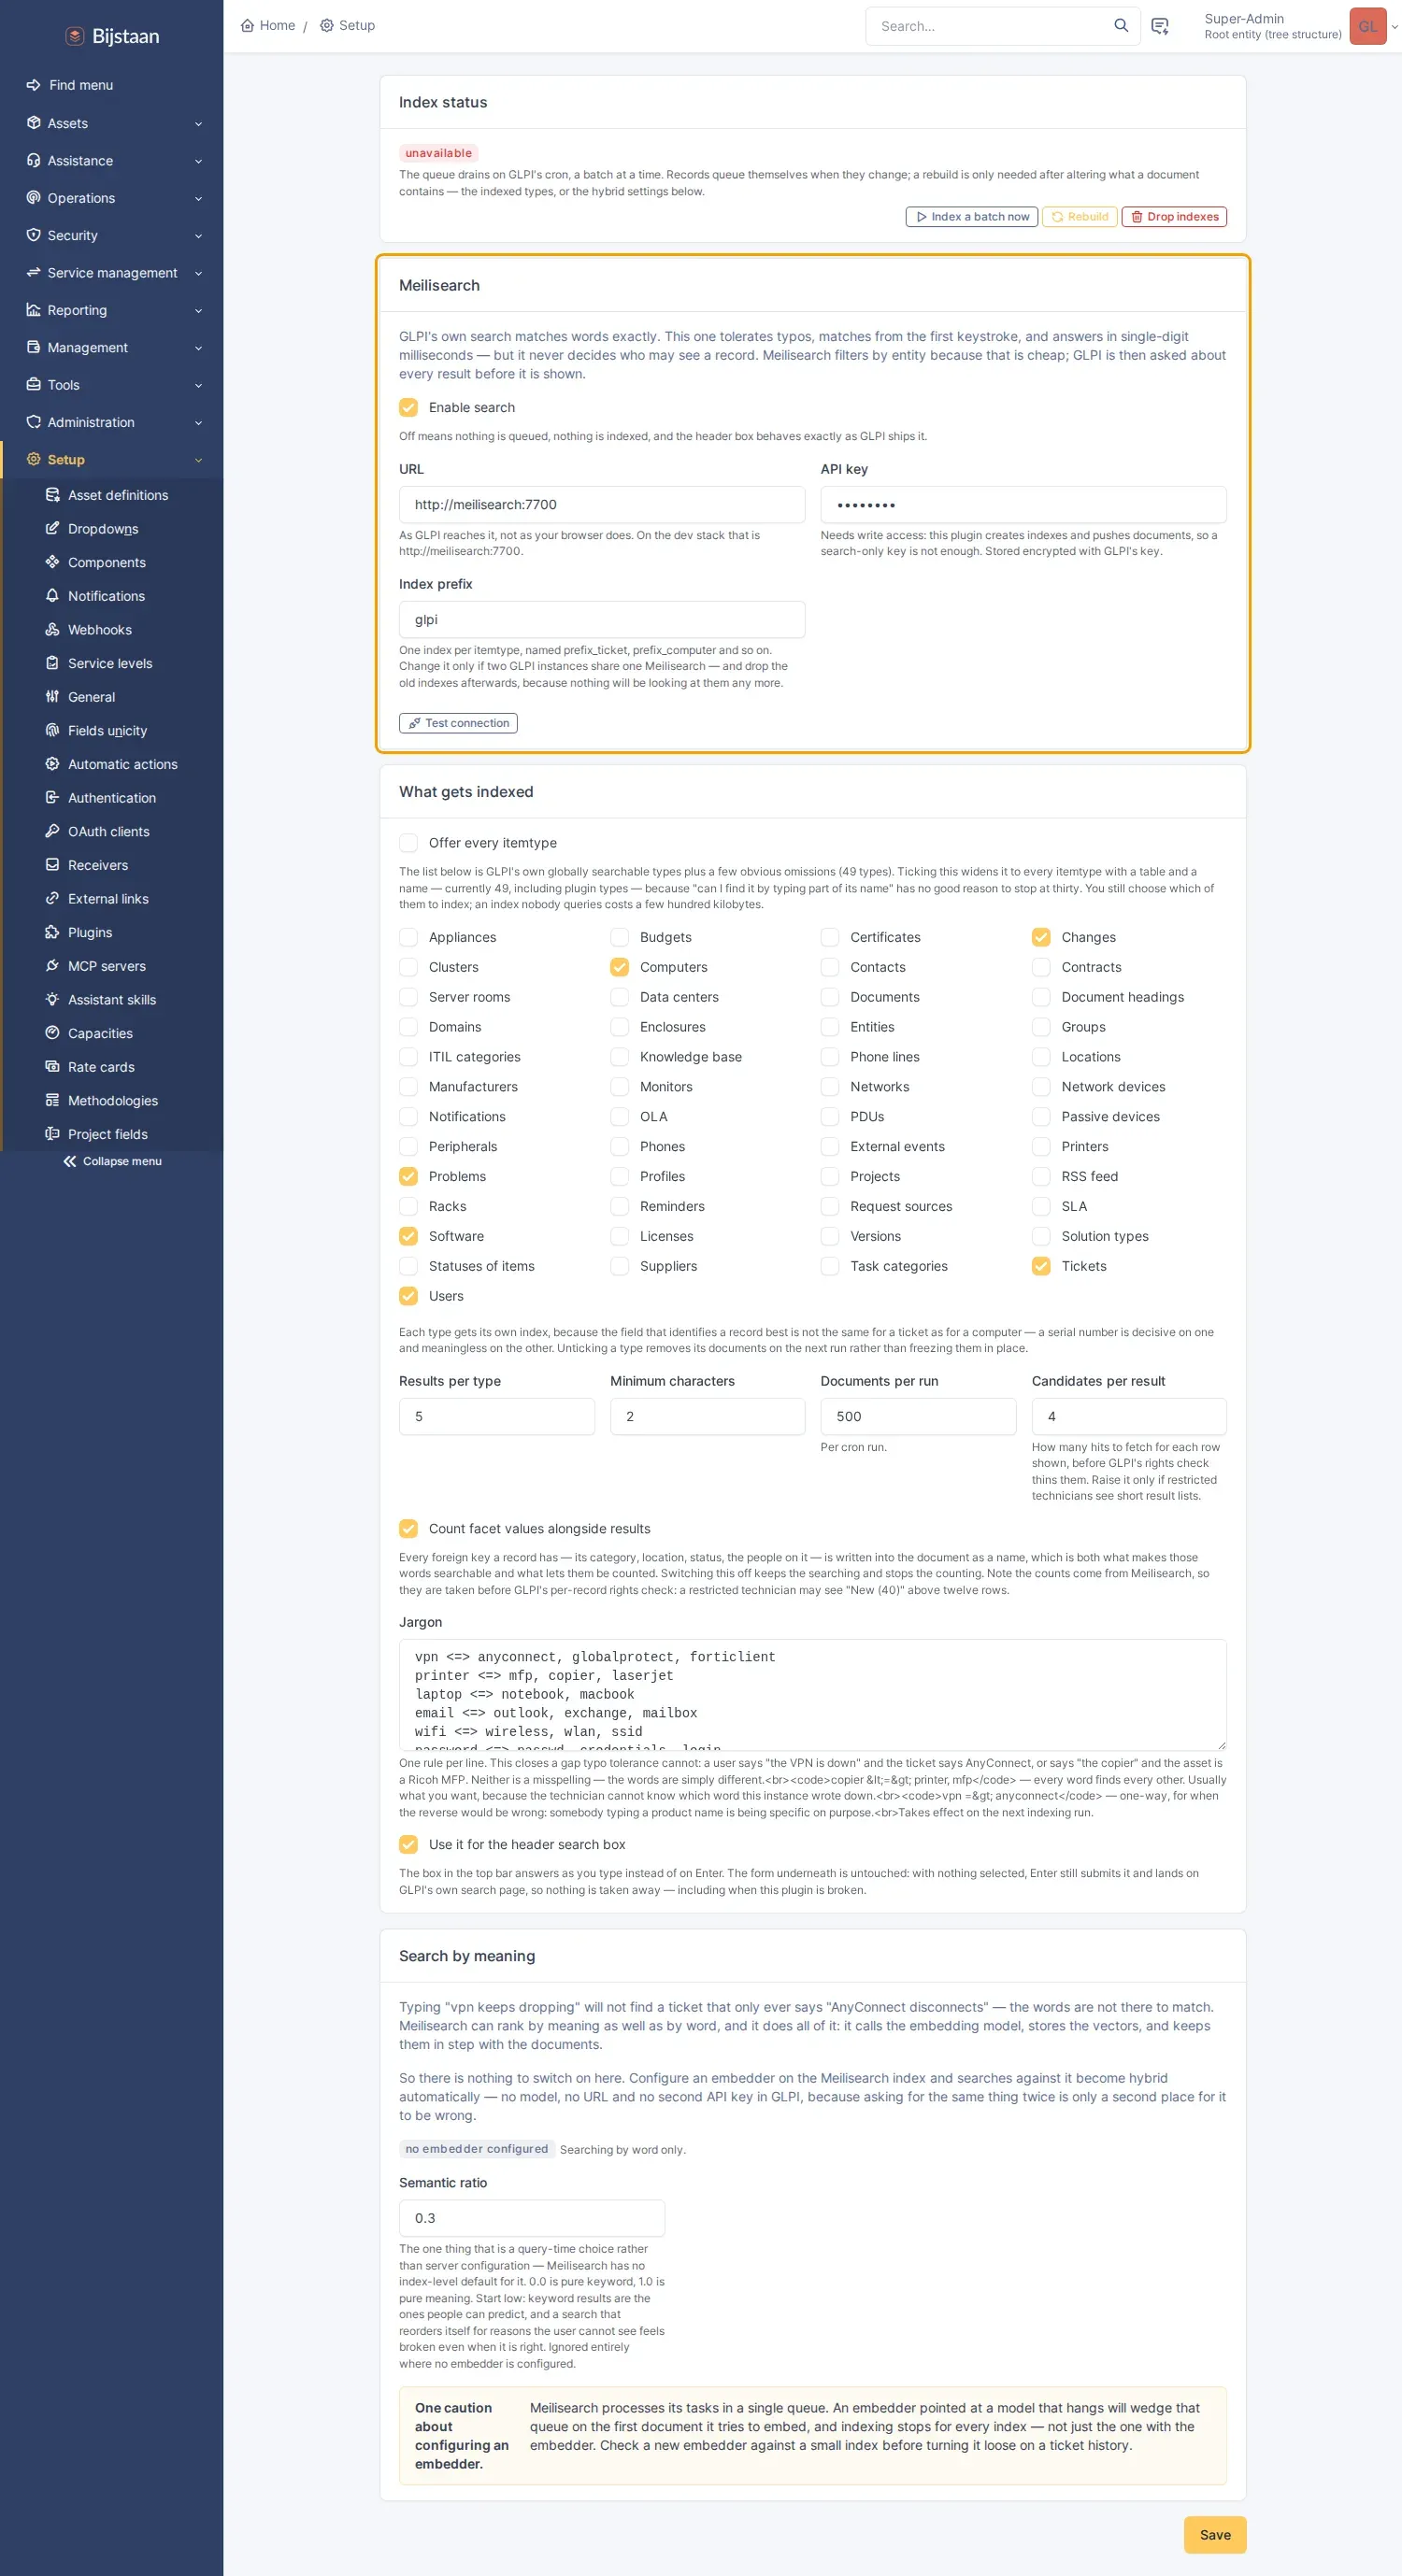
Task: Expand the Administration menu
Action: click(x=112, y=423)
